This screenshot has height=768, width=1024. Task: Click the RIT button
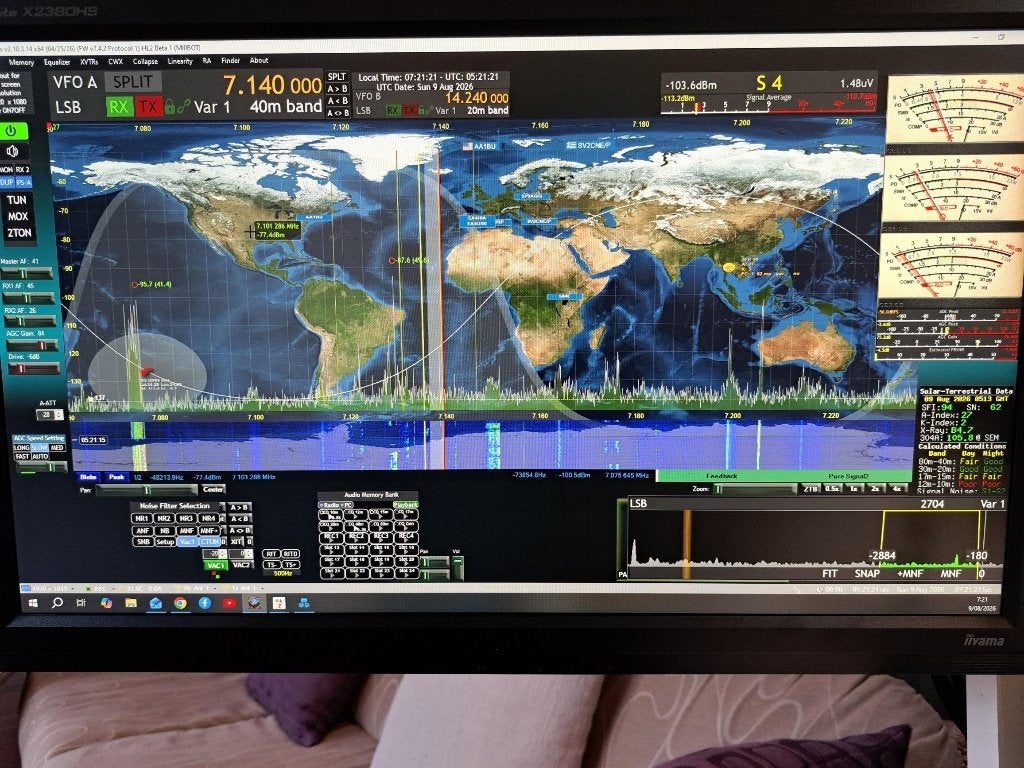272,554
